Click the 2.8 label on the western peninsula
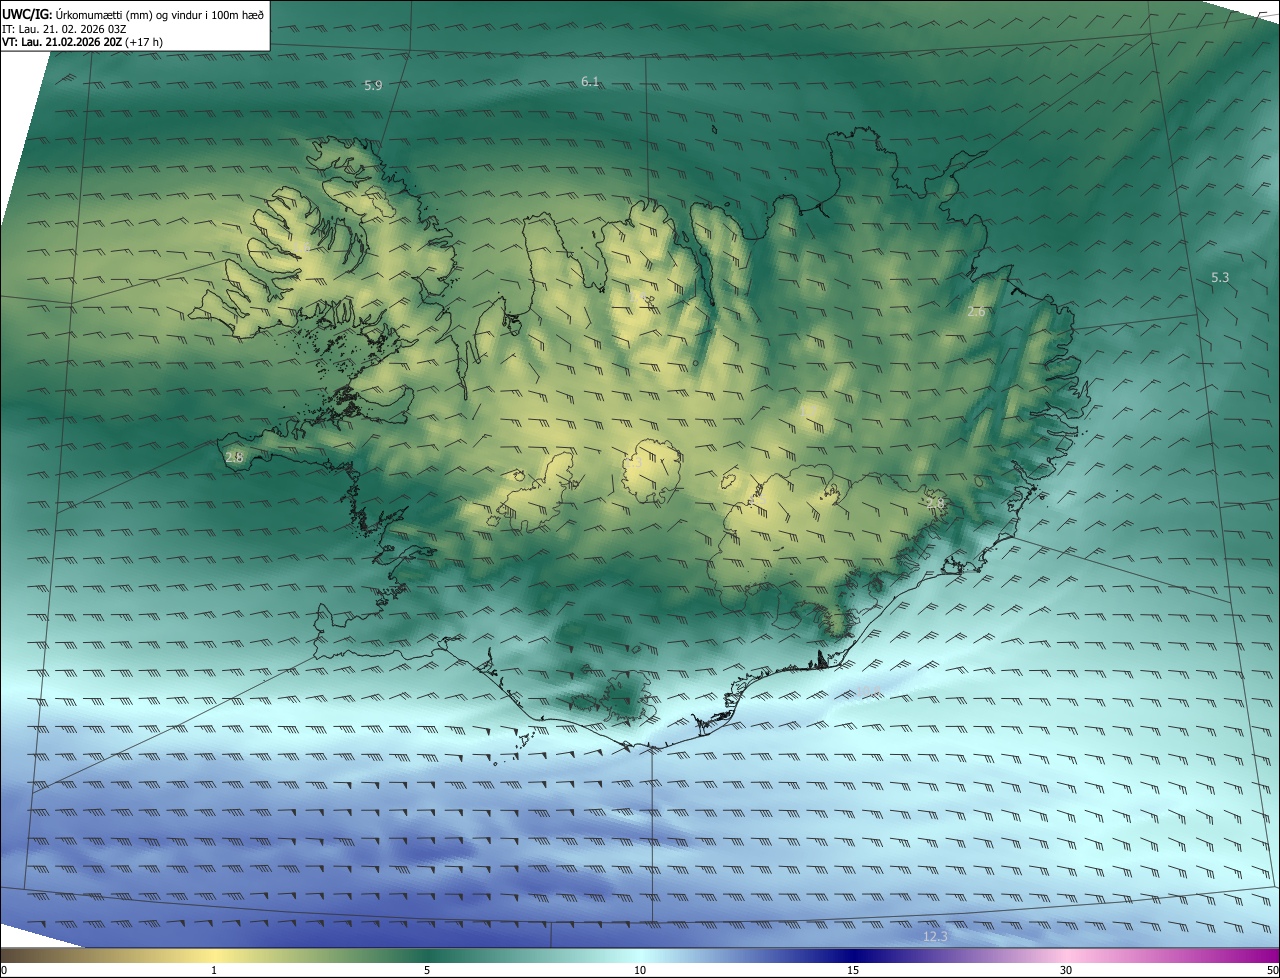 [235, 457]
